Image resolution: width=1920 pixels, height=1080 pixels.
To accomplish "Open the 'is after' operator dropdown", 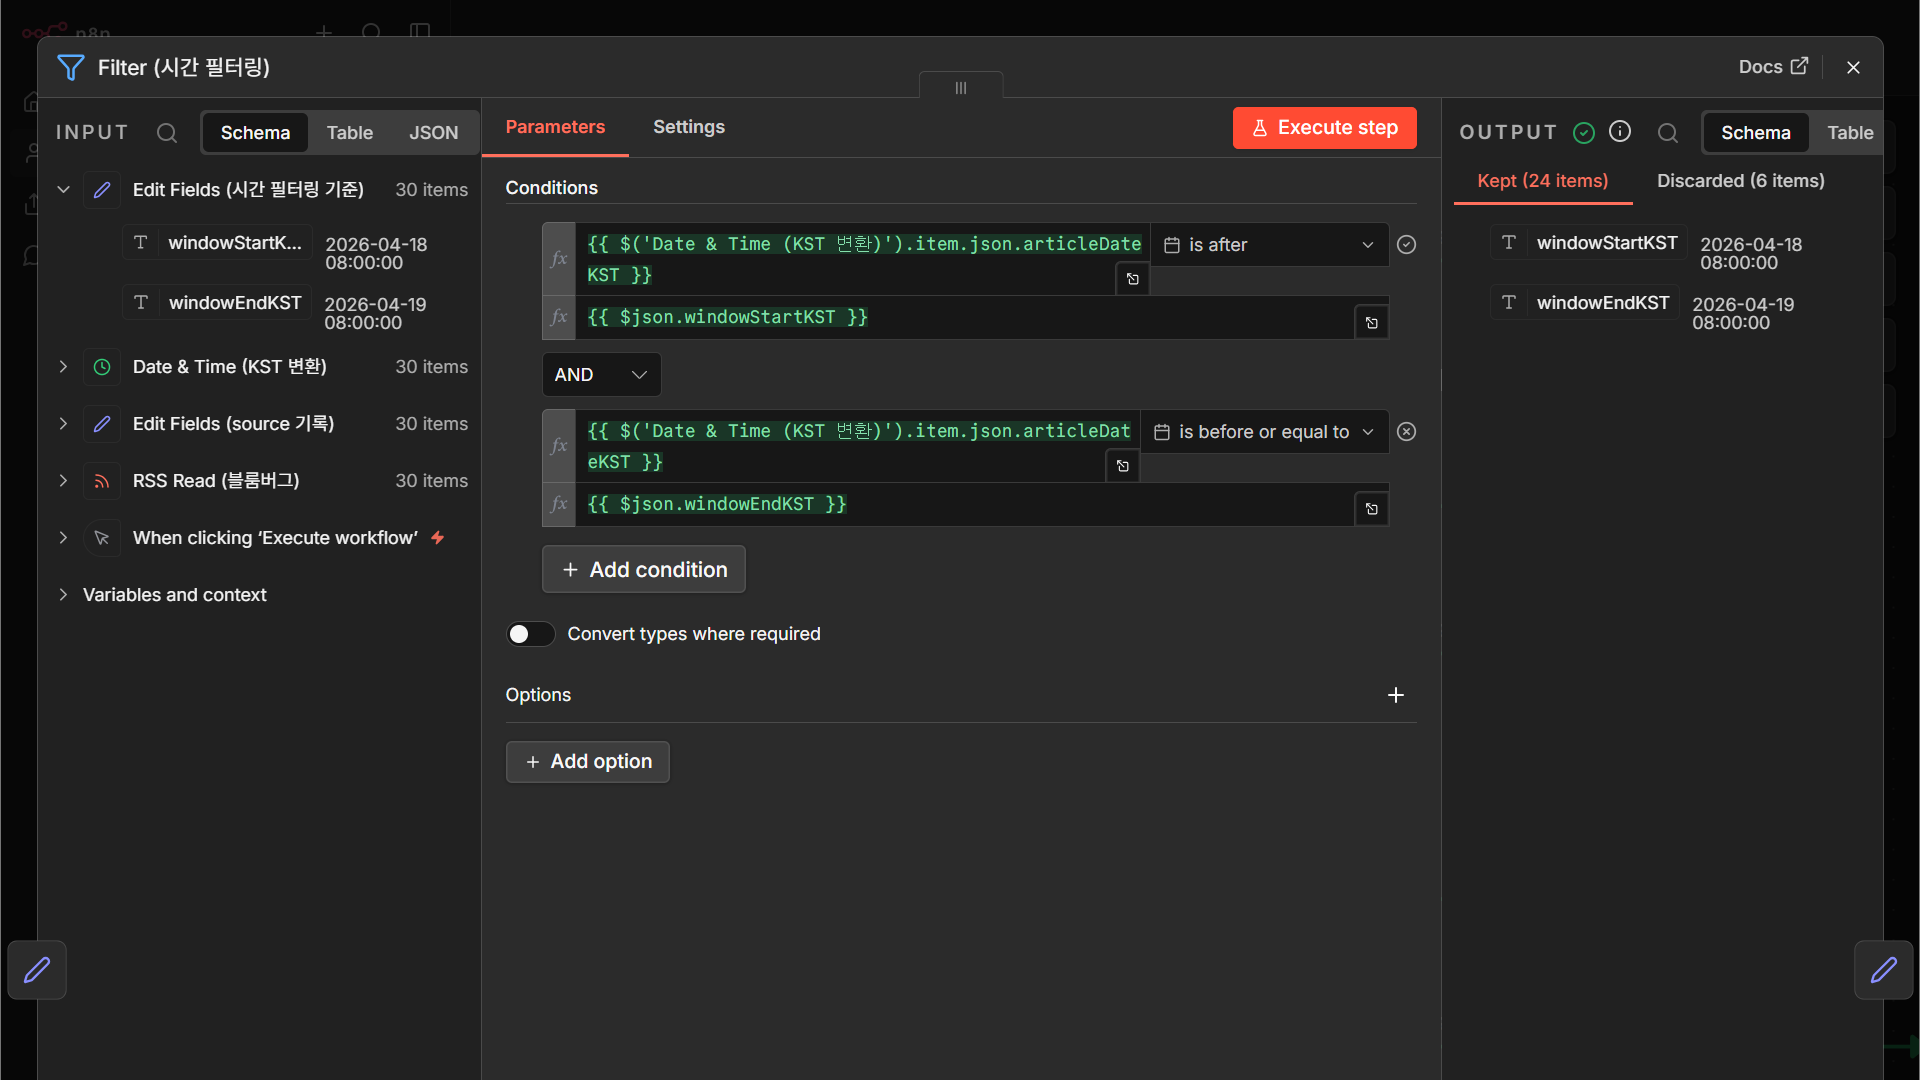I will pos(1269,245).
